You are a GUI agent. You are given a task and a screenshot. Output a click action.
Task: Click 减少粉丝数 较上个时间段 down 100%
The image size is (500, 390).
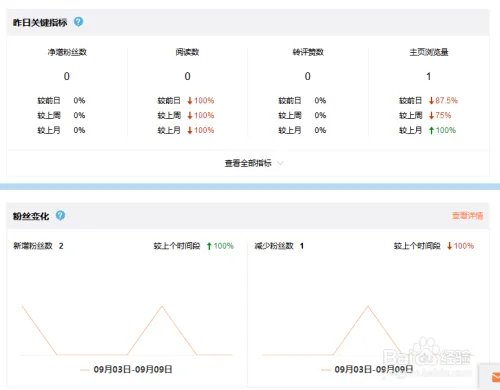coord(461,246)
